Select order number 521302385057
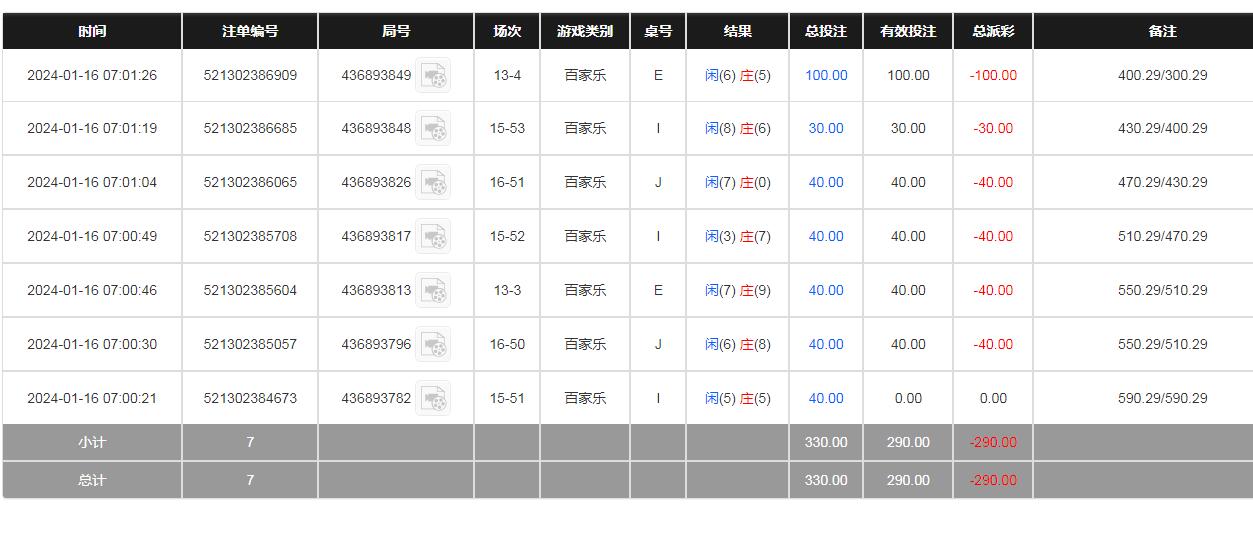The height and width of the screenshot is (549, 1253). (250, 345)
